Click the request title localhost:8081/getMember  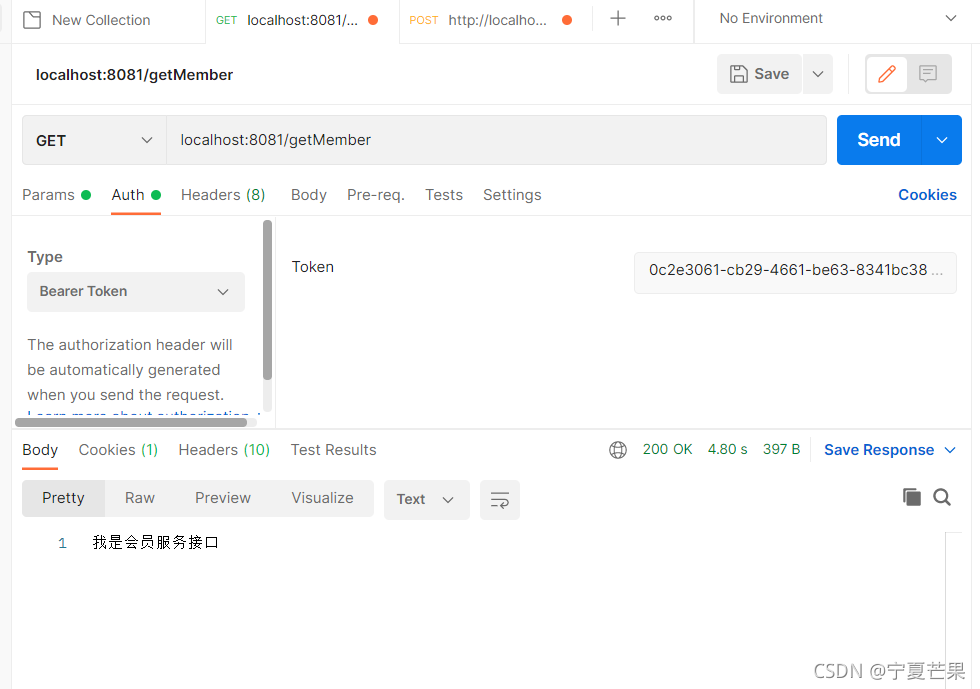click(134, 75)
